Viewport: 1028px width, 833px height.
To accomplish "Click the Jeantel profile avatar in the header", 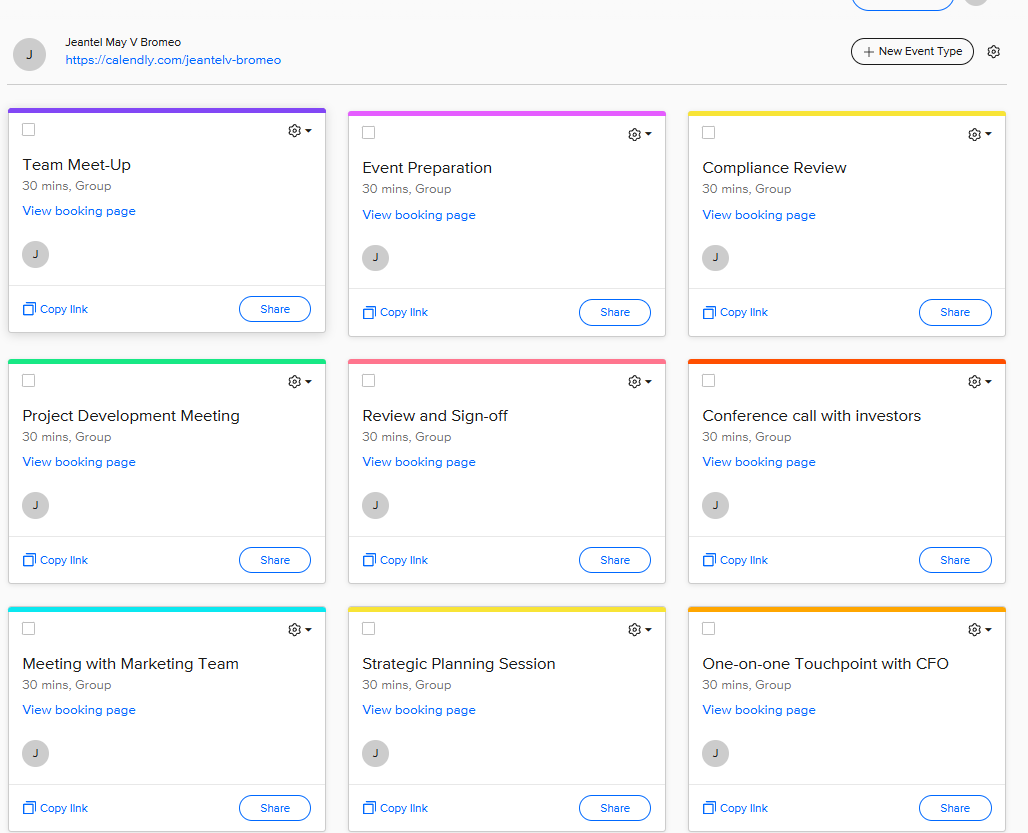I will click(x=29, y=54).
